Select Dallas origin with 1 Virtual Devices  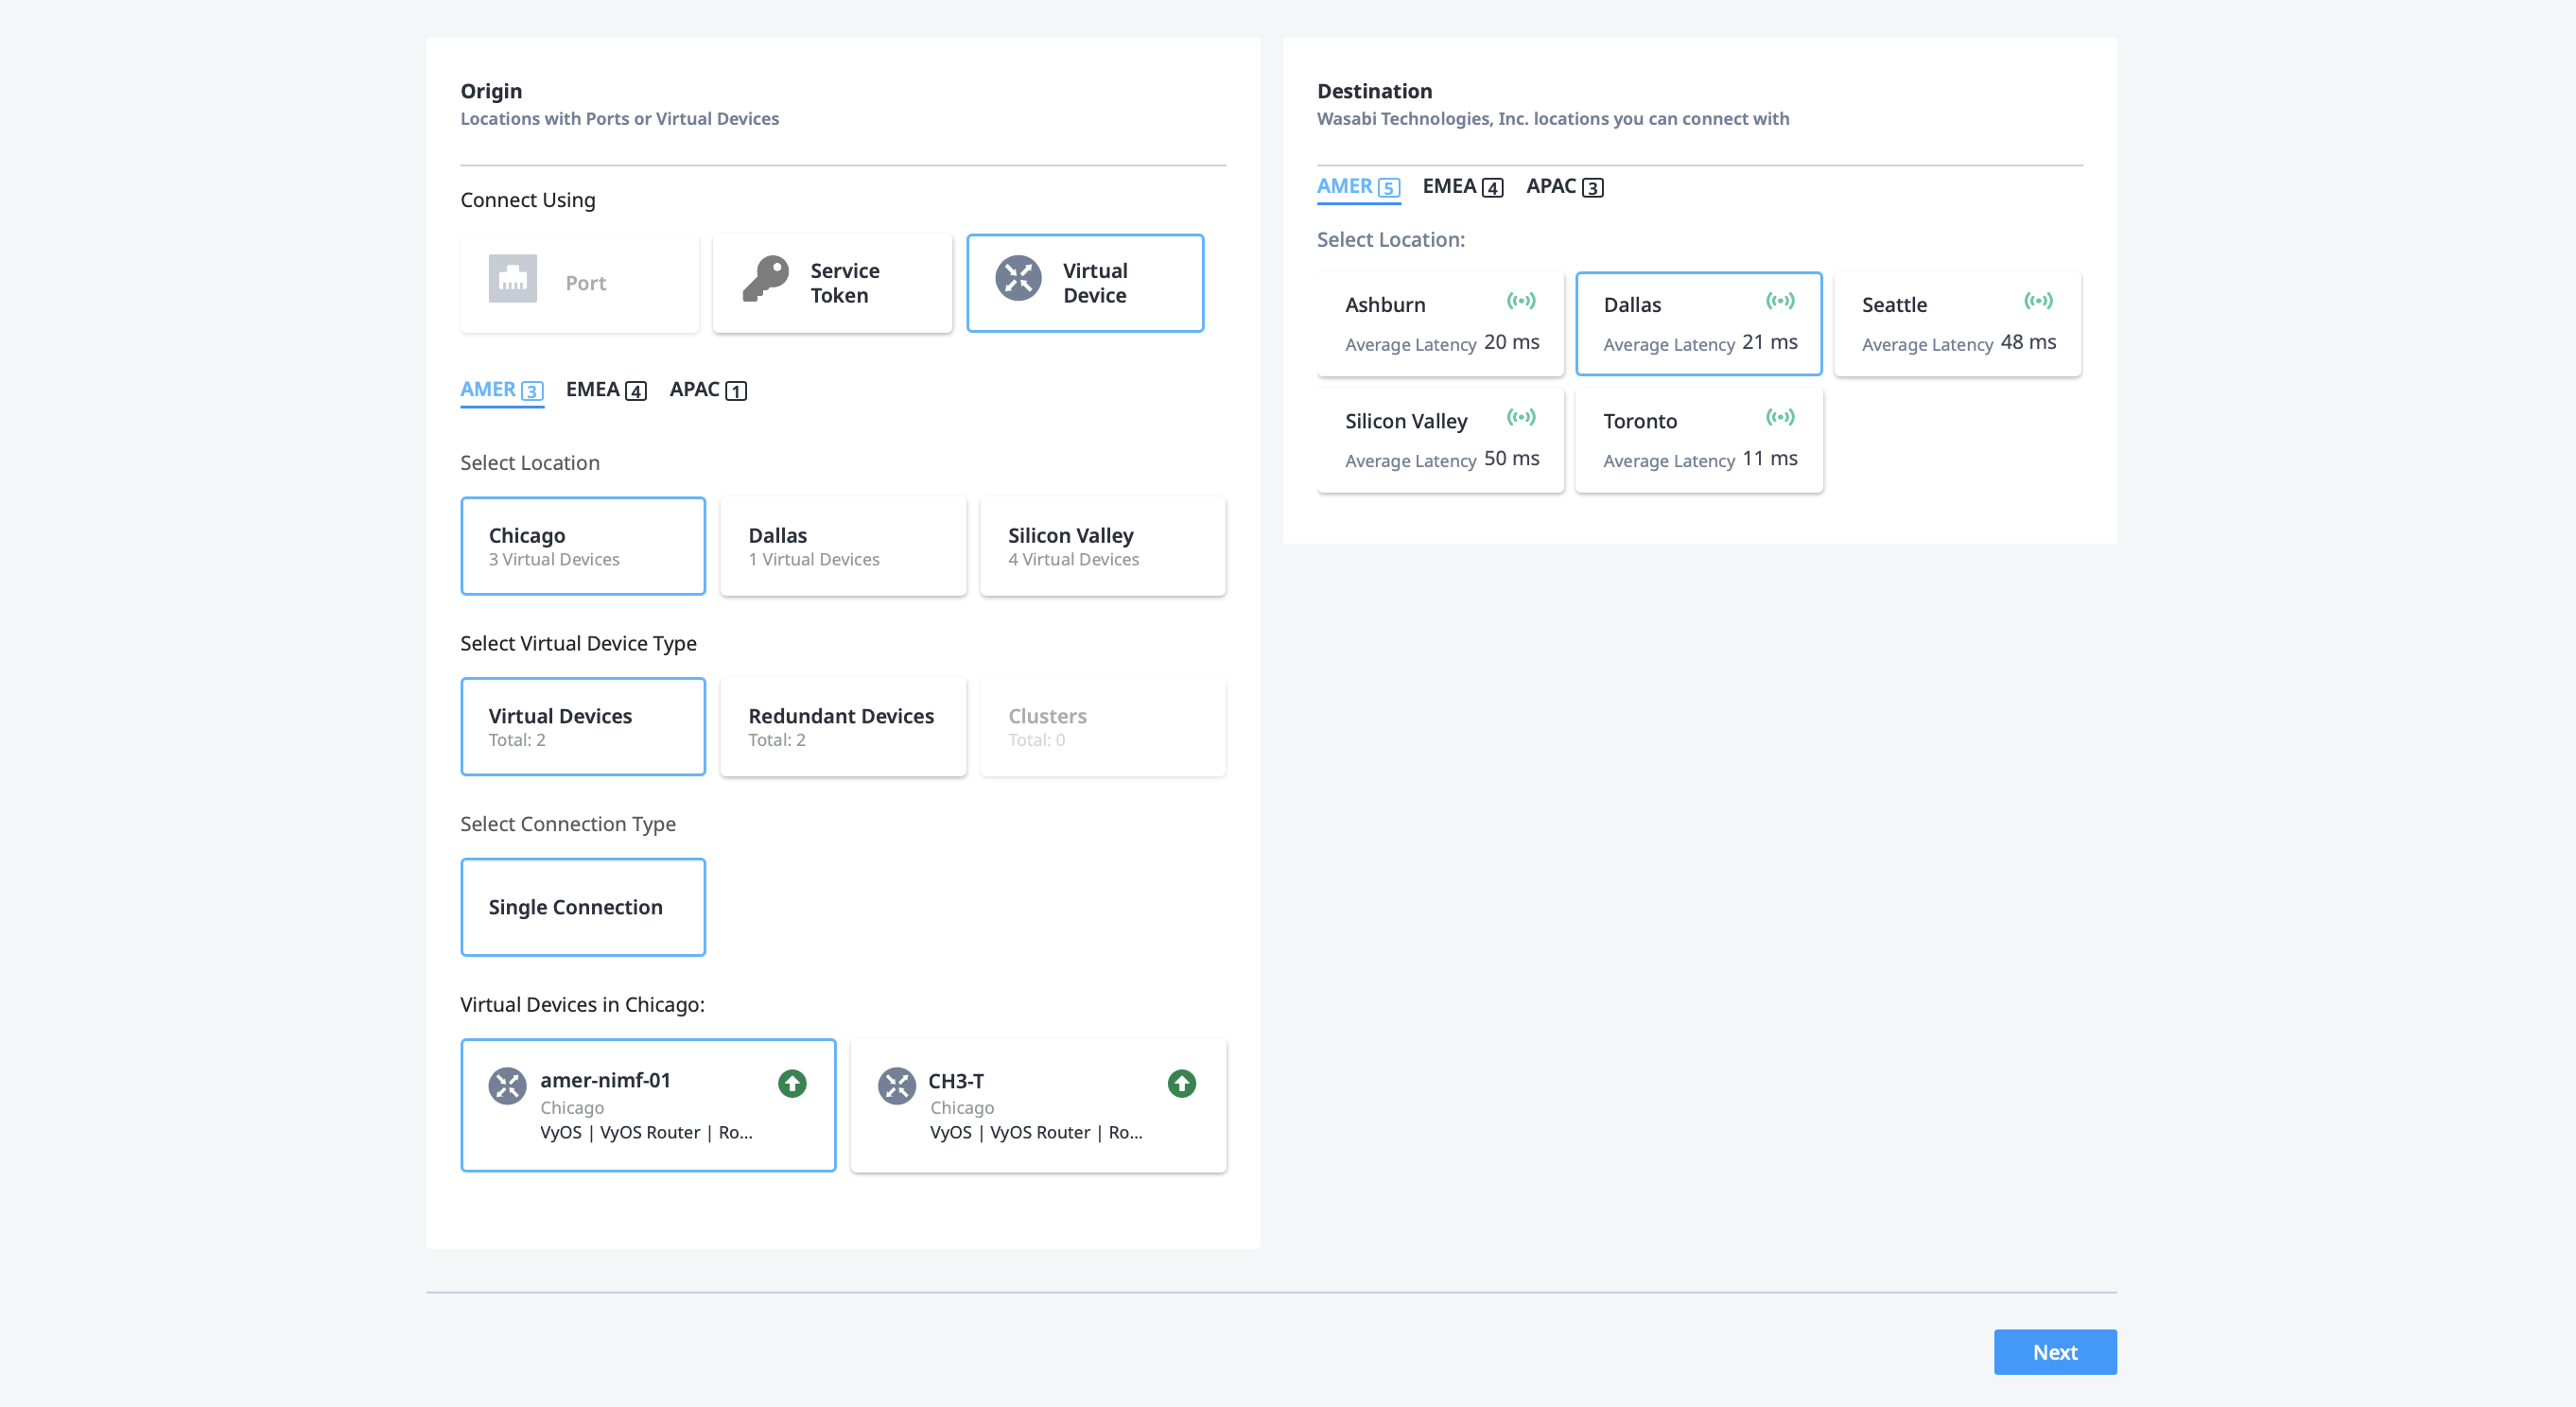click(843, 546)
